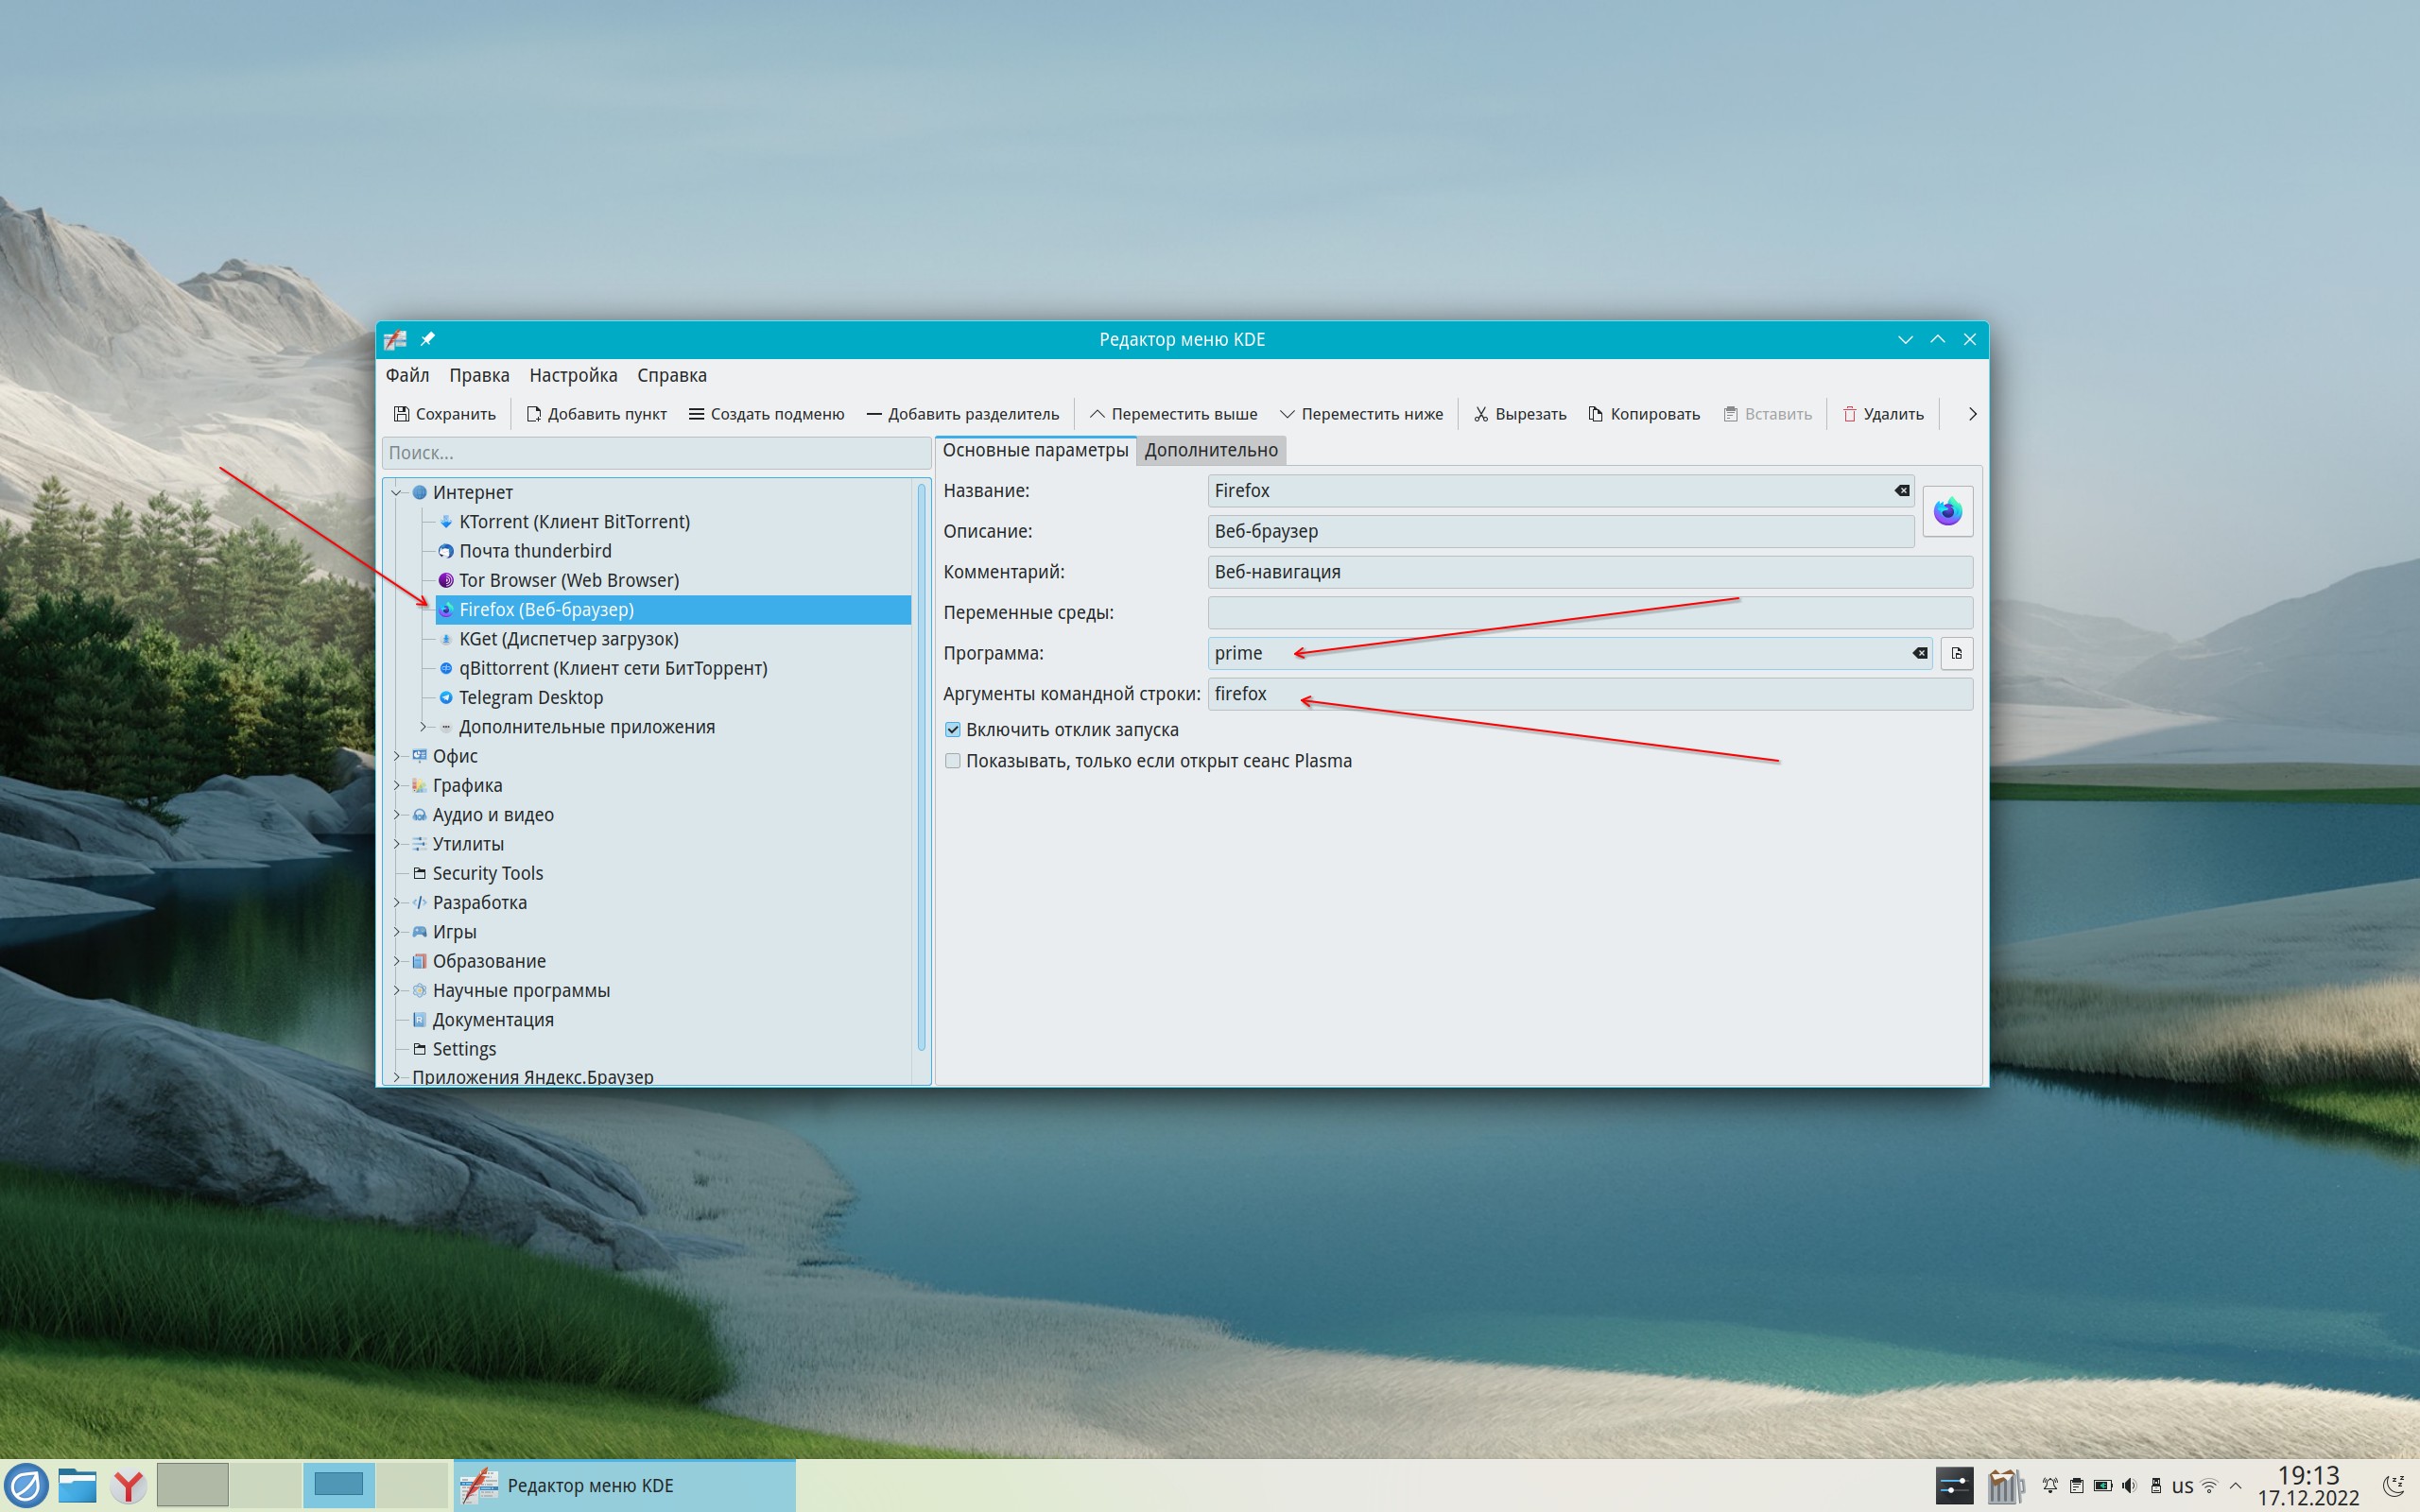Expand the Дополнительные приложения submenu
Viewport: 2420px width, 1512px height.
click(x=423, y=727)
